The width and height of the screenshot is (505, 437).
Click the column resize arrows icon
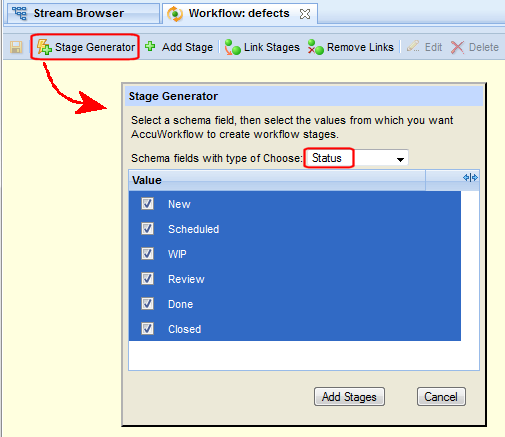[x=470, y=178]
